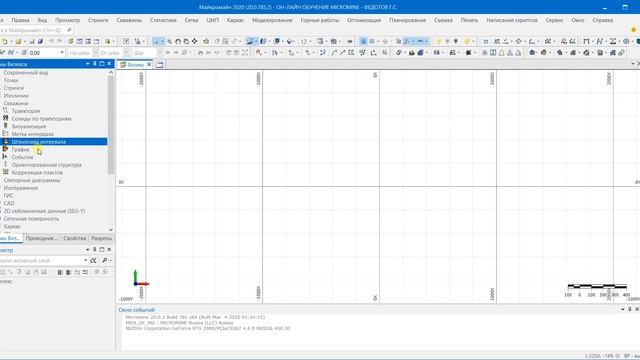640x360 pixels.
Task: Select the Траектория item under Скважина
Action: click(x=26, y=111)
